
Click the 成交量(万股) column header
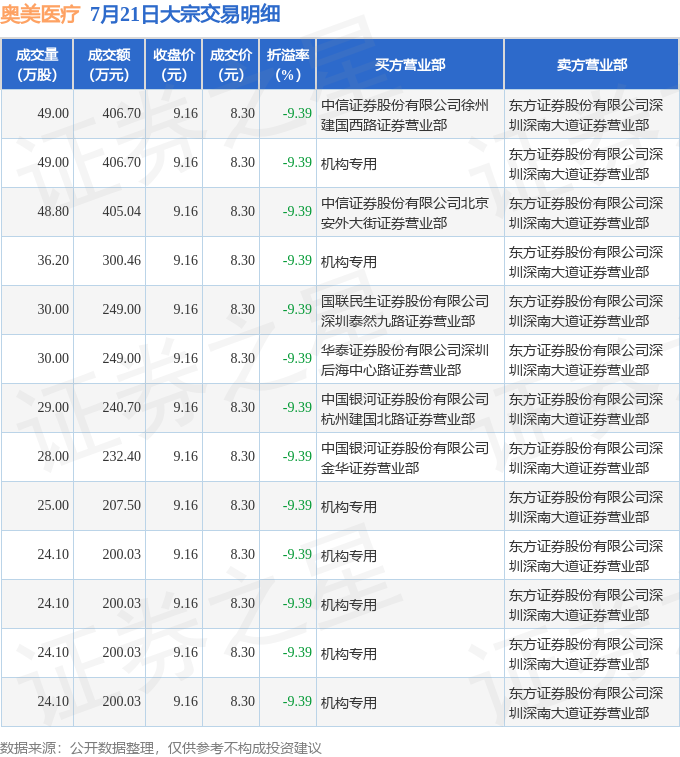pyautogui.click(x=37, y=65)
